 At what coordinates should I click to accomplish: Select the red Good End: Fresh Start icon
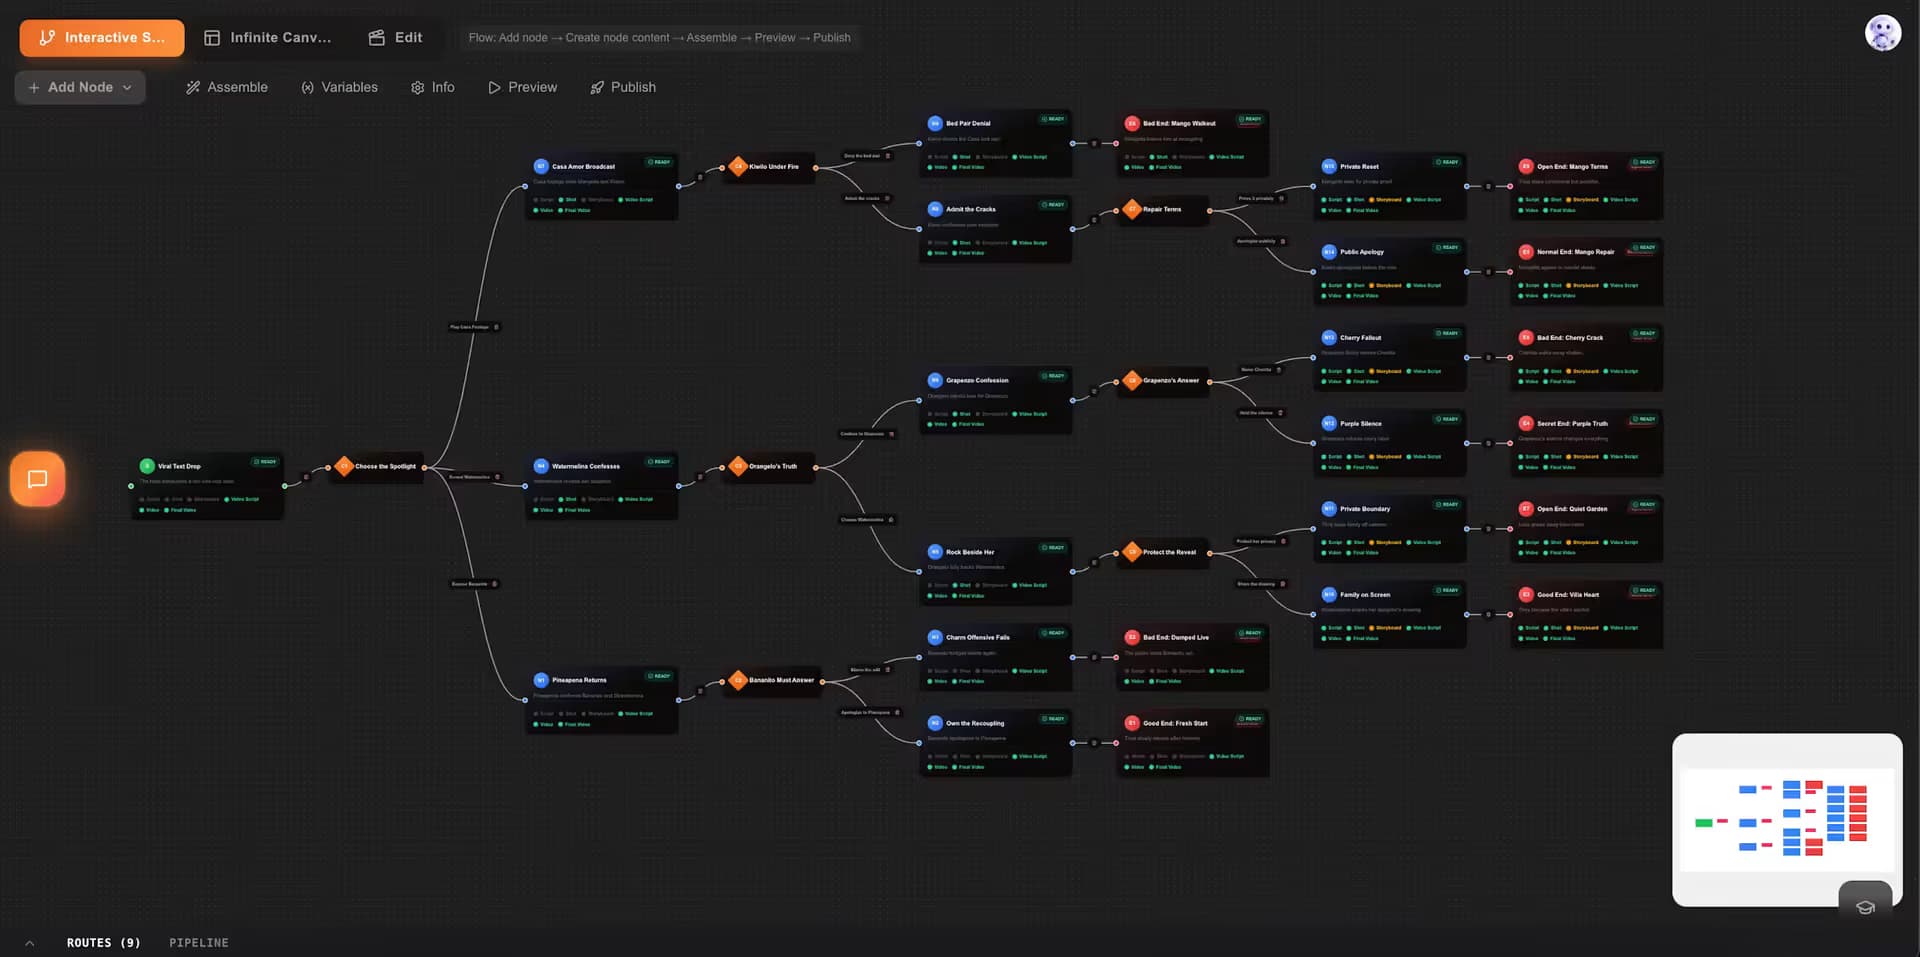tap(1132, 723)
